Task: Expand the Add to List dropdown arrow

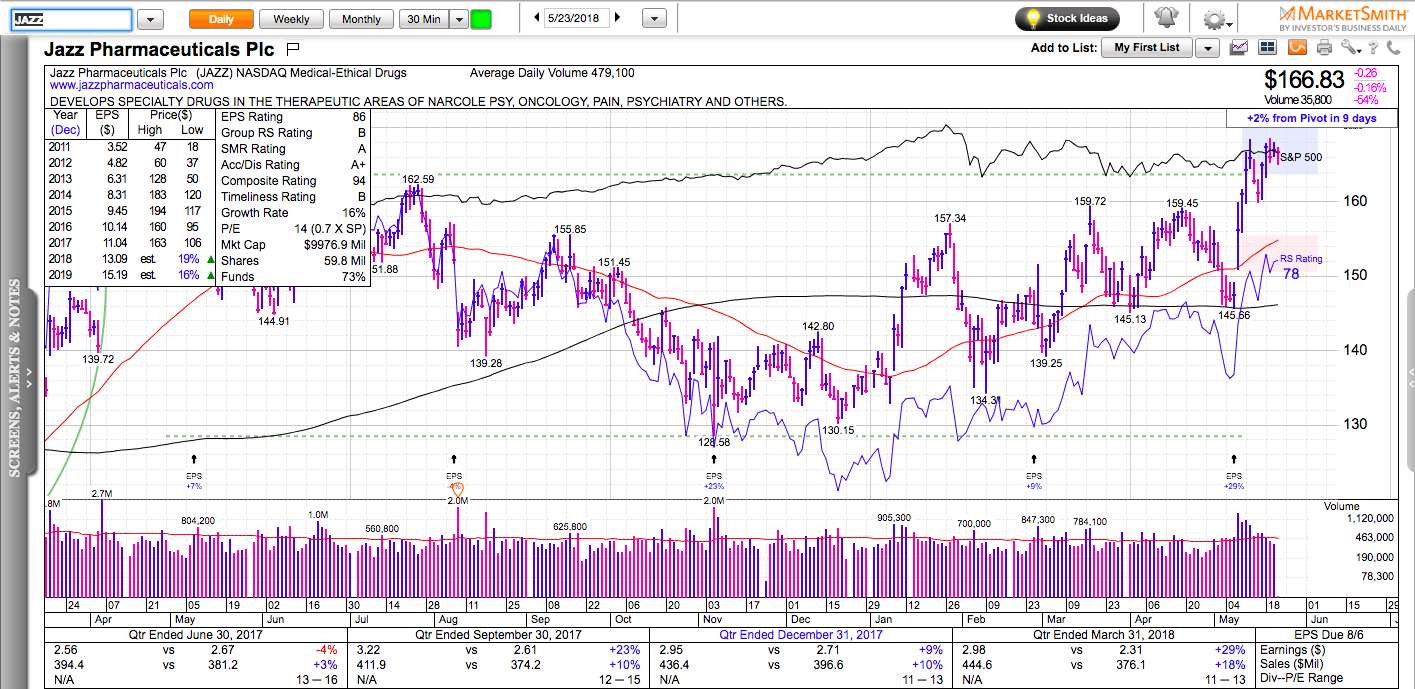Action: coord(1207,48)
